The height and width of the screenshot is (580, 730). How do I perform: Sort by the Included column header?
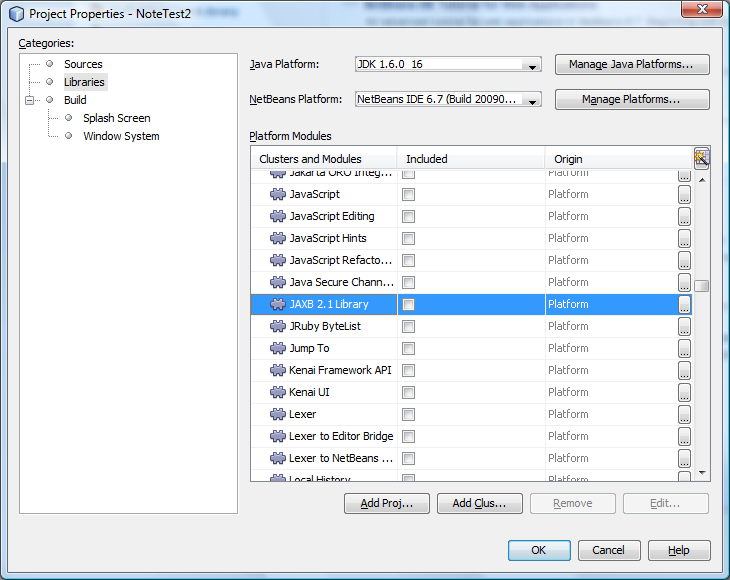tap(471, 159)
